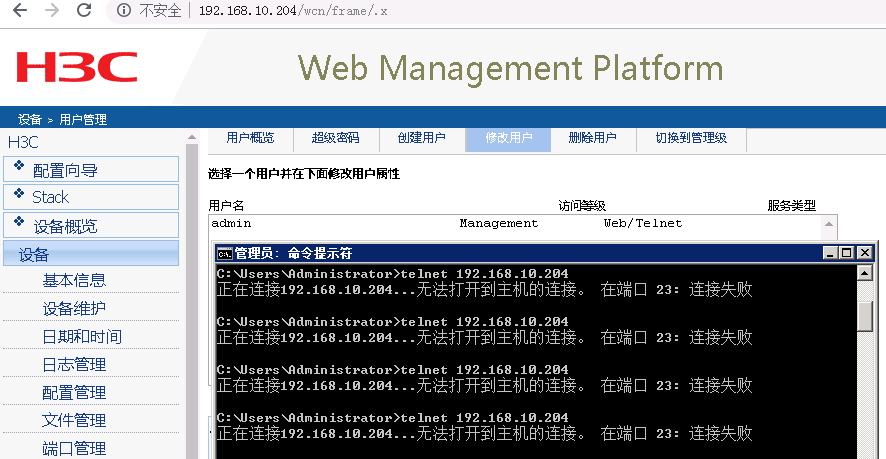Open 日期和时间 in the sidebar
The height and width of the screenshot is (459, 886).
[82, 337]
